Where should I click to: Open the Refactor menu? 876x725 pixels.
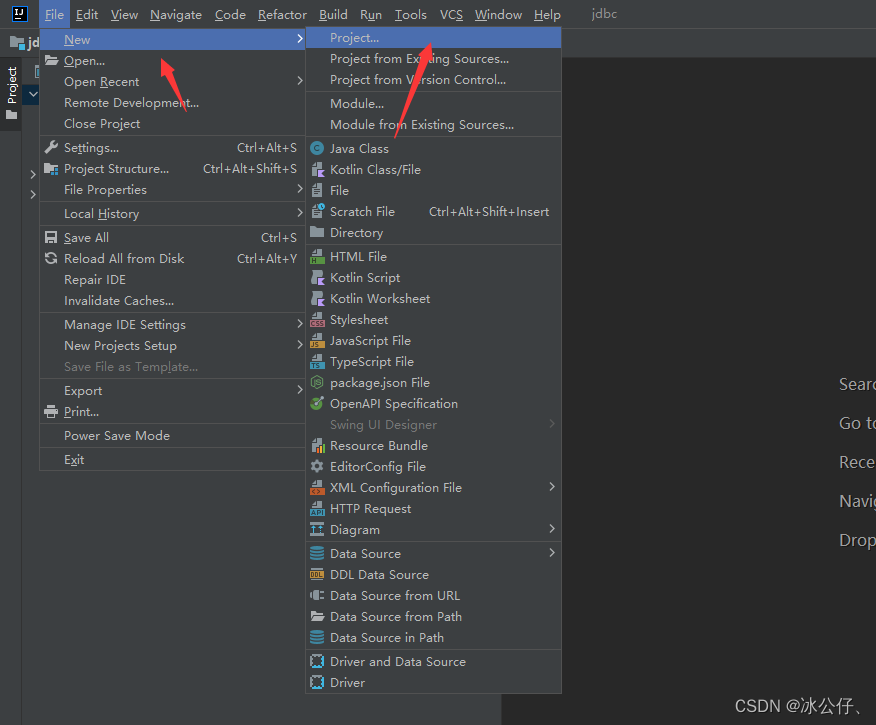(282, 15)
